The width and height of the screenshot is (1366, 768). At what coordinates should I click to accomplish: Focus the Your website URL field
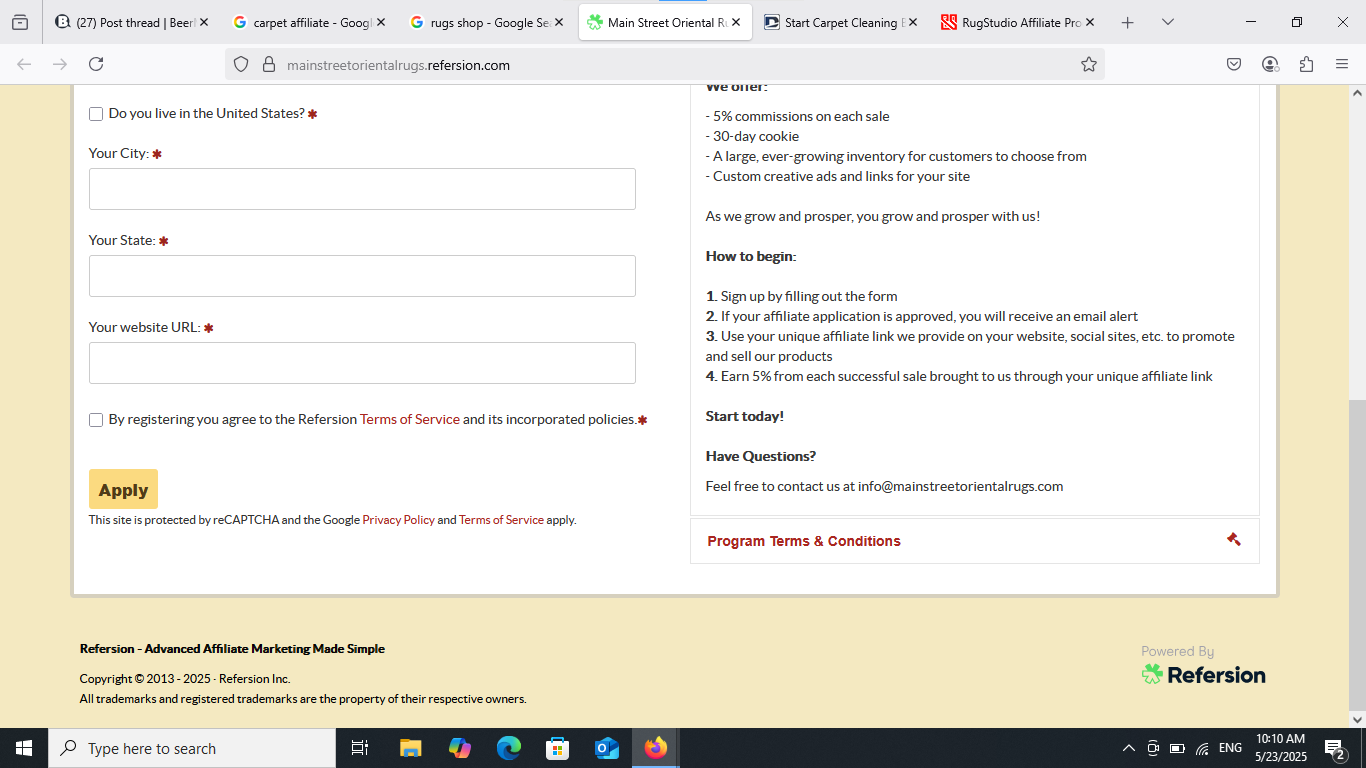(362, 363)
